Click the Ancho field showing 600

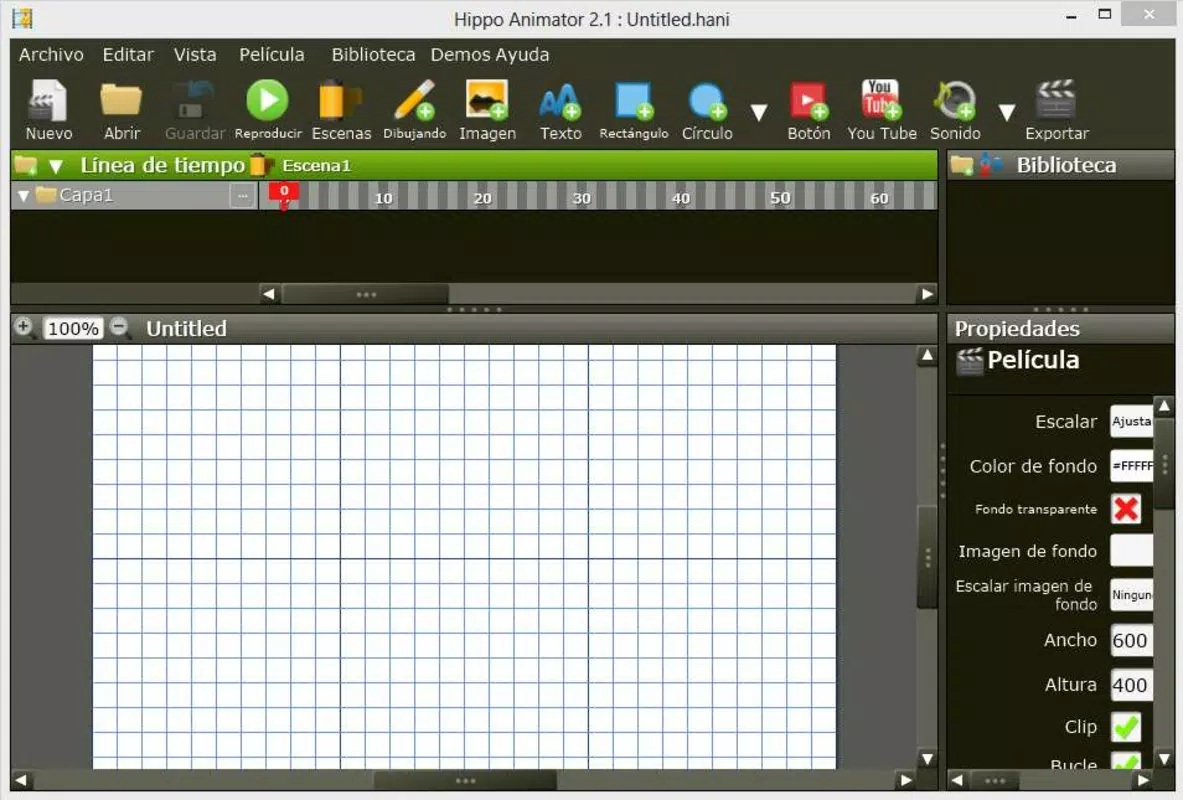1131,640
